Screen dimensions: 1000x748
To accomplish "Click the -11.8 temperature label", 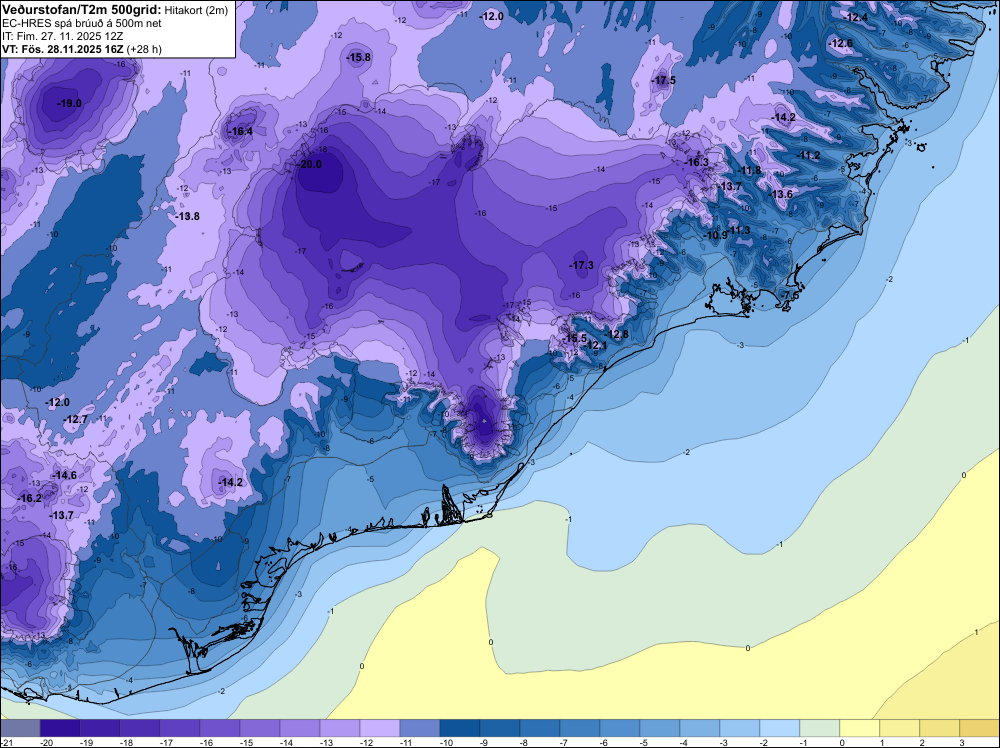I will coord(749,170).
